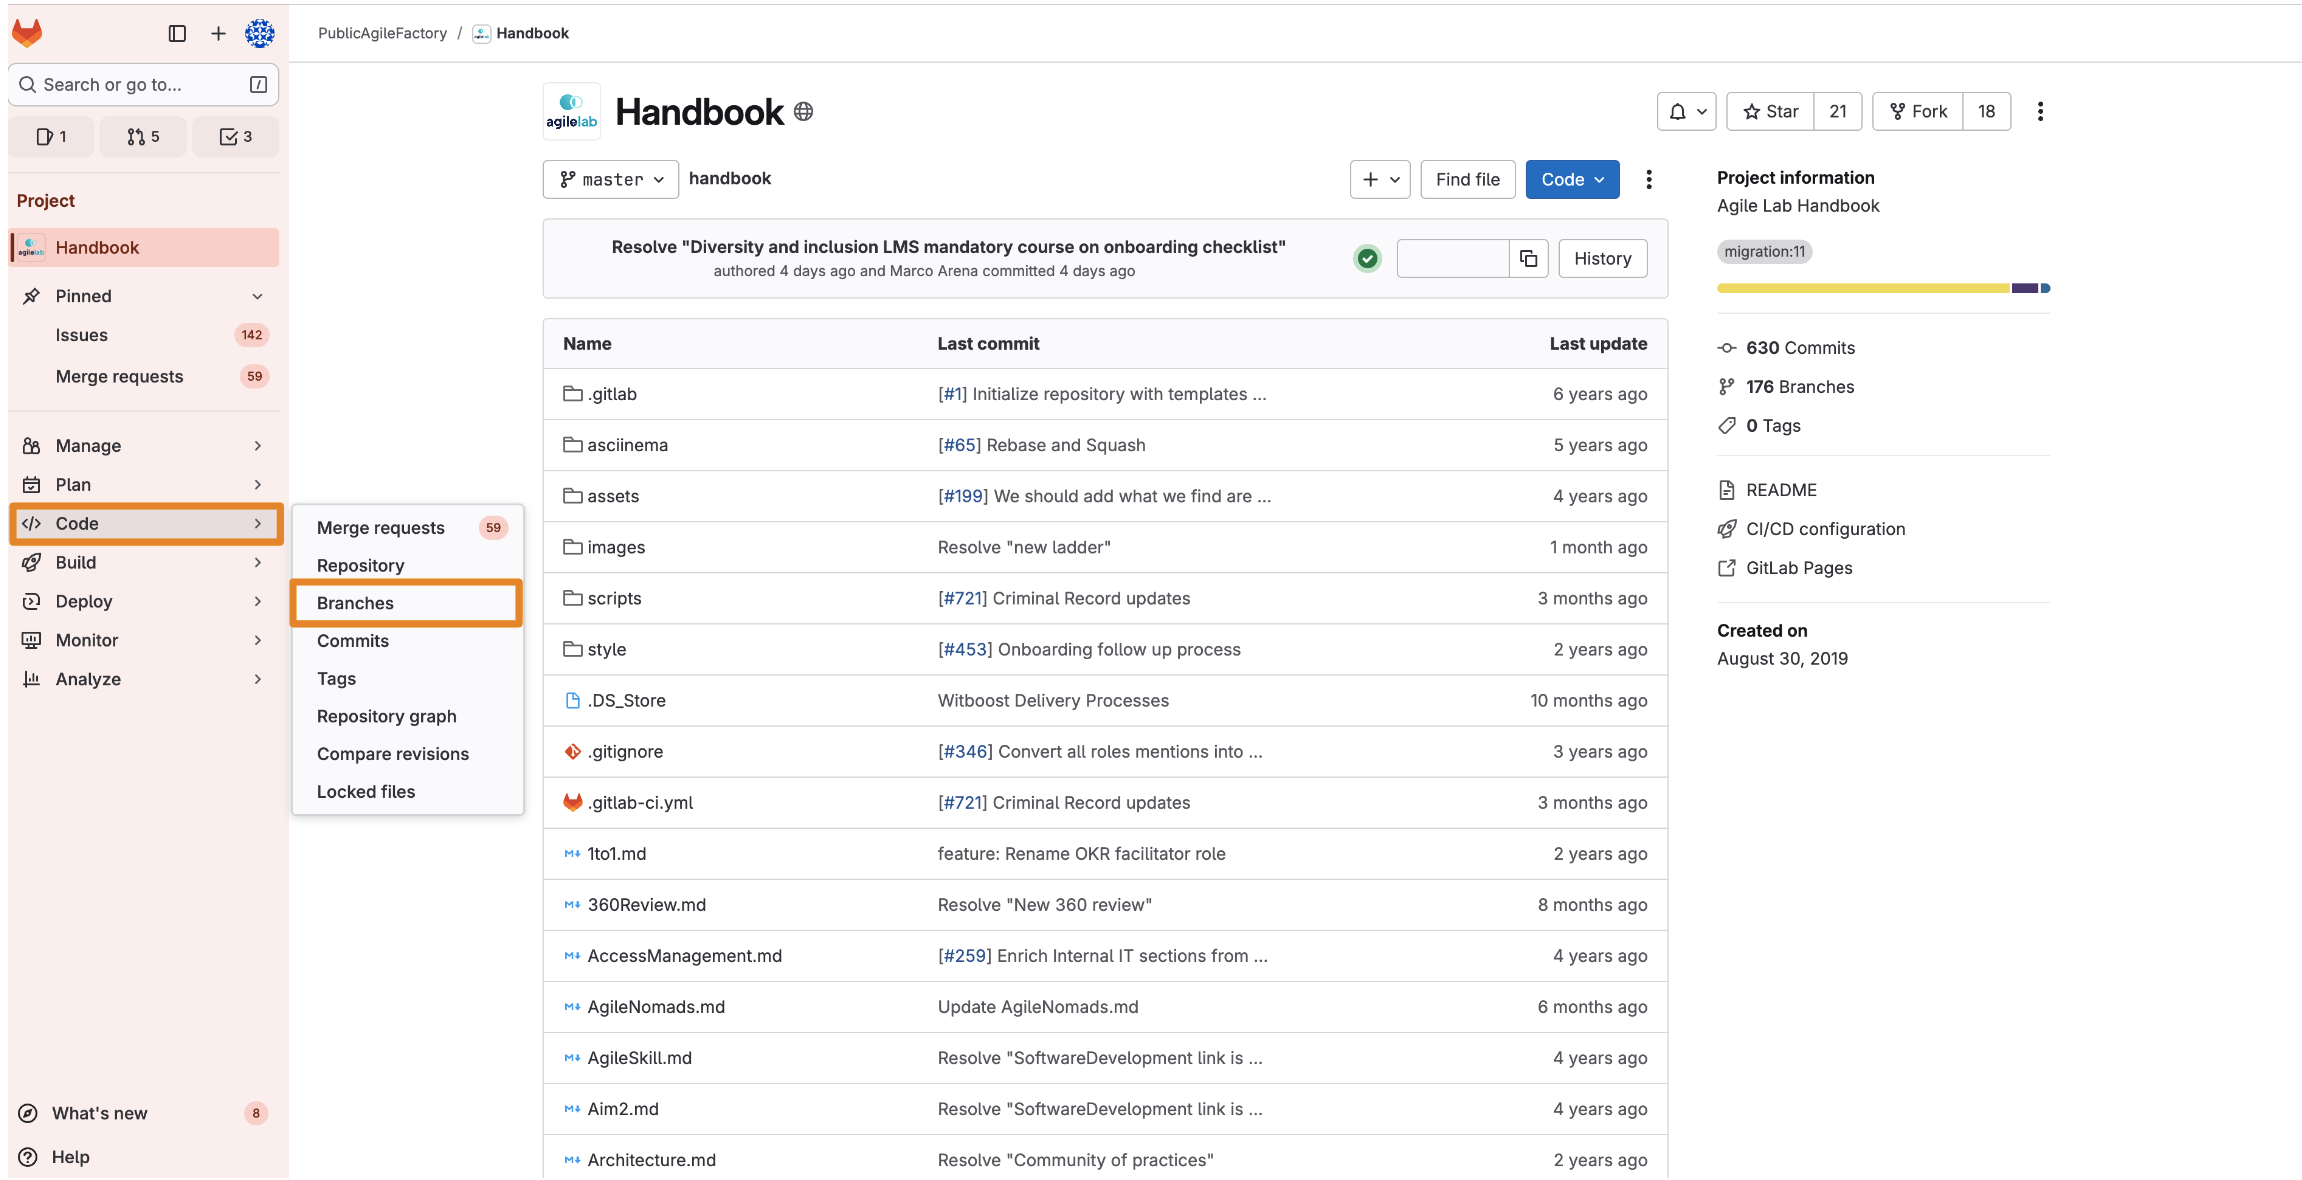
Task: Open the .DS_Store file
Action: pyautogui.click(x=626, y=701)
